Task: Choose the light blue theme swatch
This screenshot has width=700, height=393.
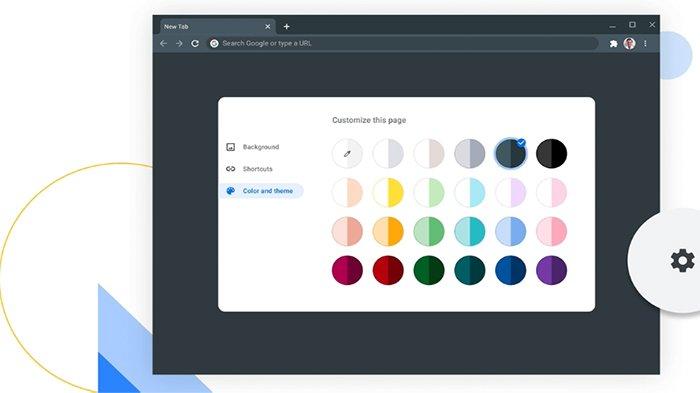Action: (x=511, y=231)
